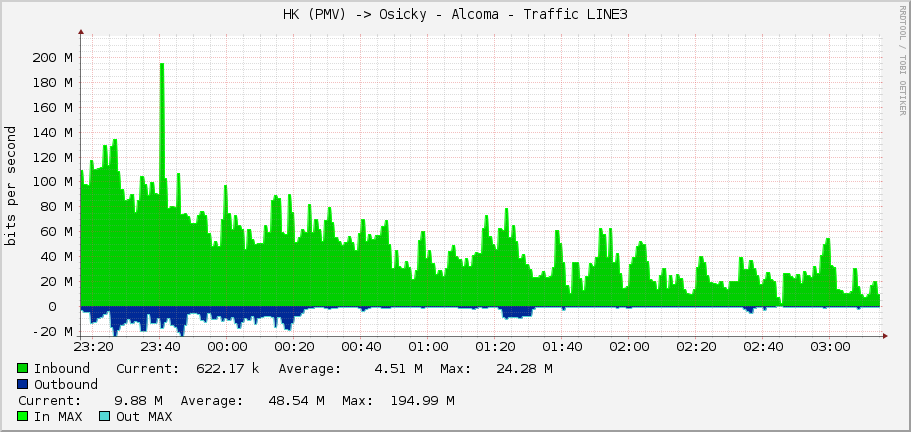Click the Out MAX cyan legend swatch
The image size is (911, 432).
click(x=105, y=416)
